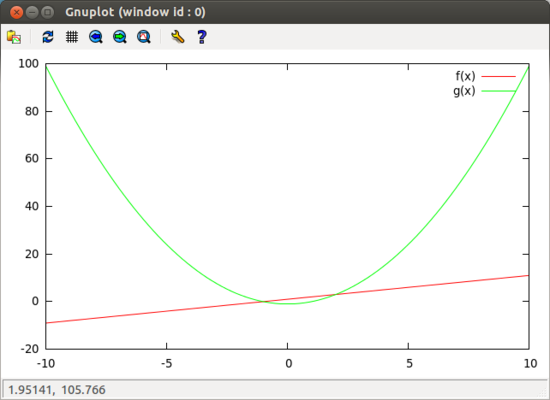Click the red f(x) legend line sample
The image size is (550, 400).
point(498,76)
